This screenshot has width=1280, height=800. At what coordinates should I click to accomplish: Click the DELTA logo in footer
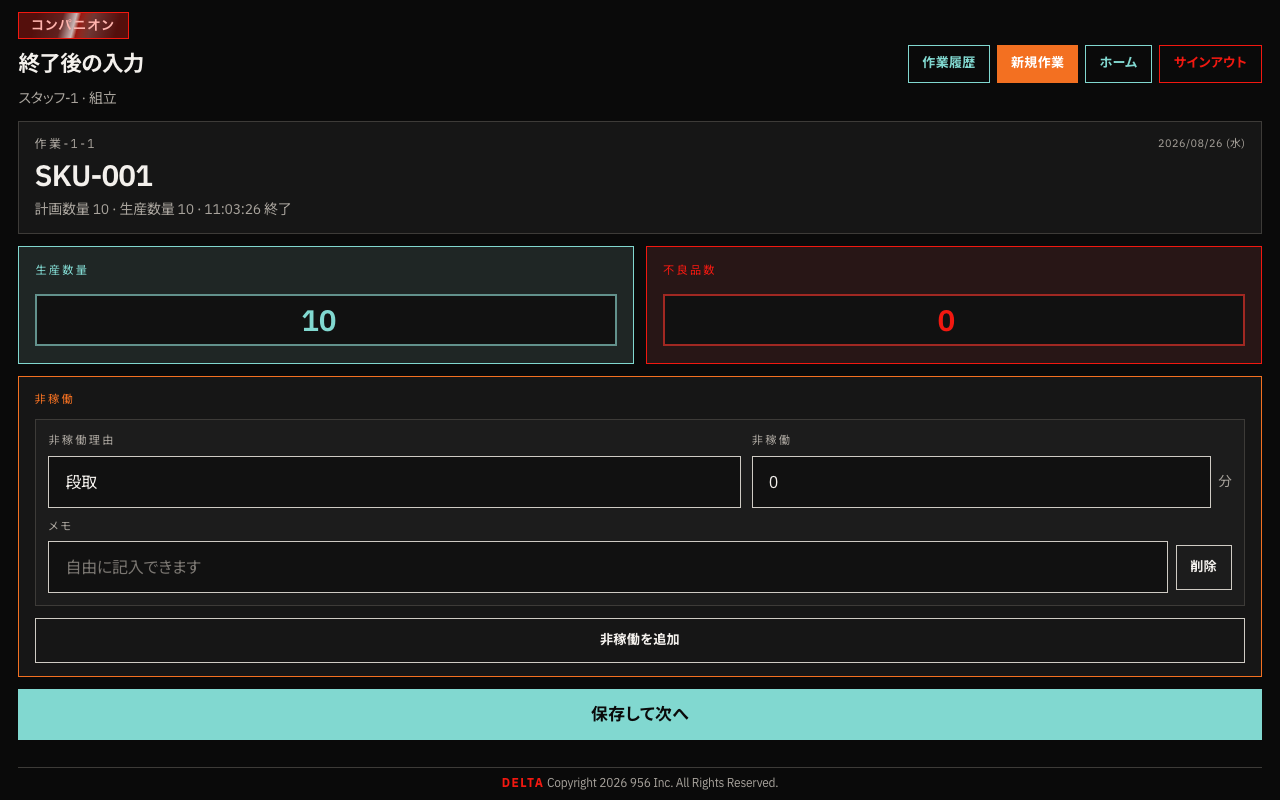[x=523, y=783]
